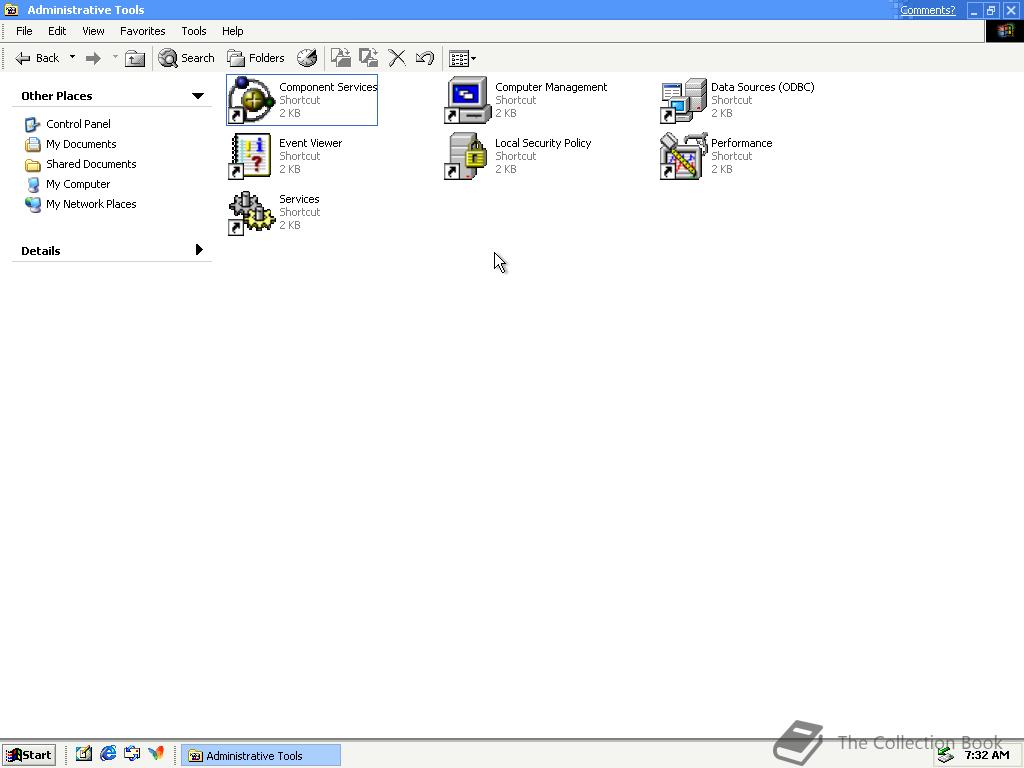The image size is (1024, 768).
Task: Click the Event Viewer name label
Action: click(310, 143)
